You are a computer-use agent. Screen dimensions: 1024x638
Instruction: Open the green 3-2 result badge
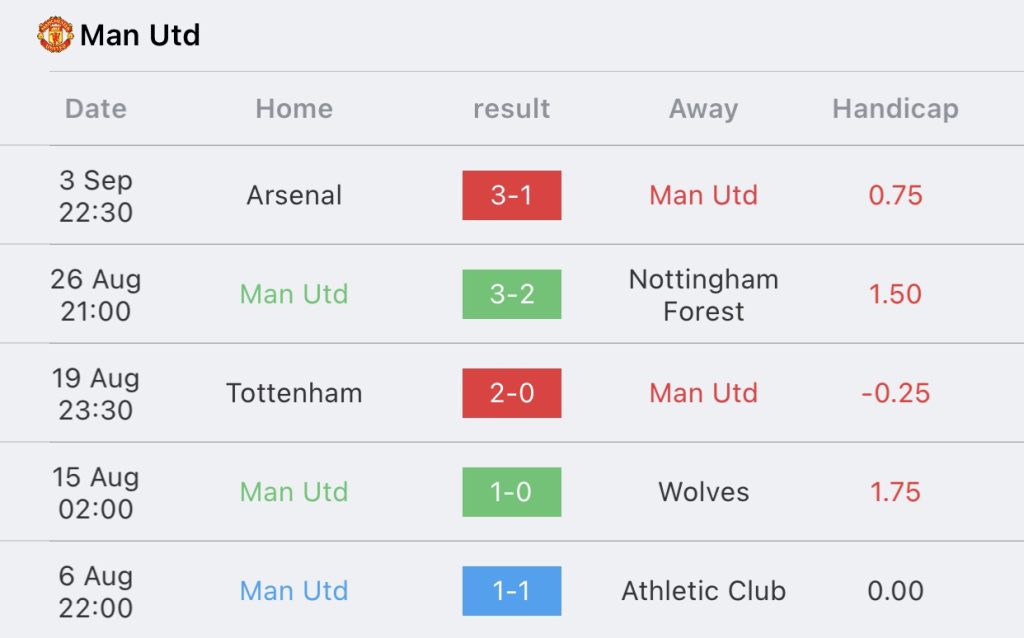coord(511,294)
